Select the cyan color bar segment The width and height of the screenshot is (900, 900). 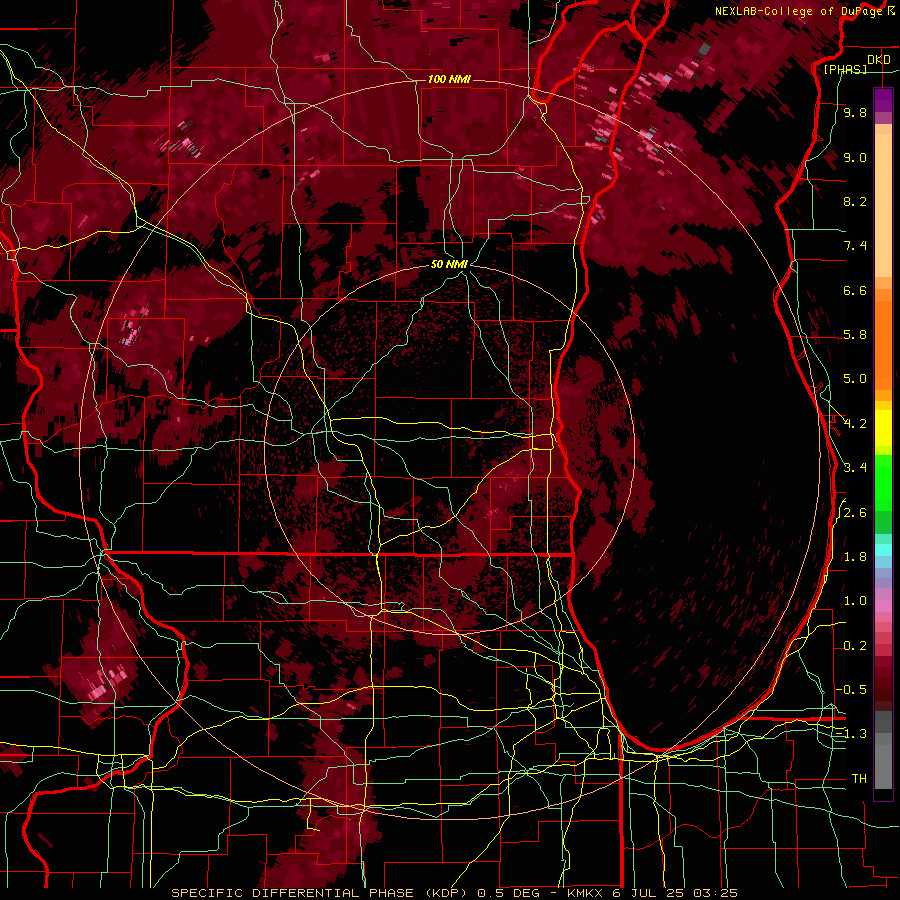883,550
